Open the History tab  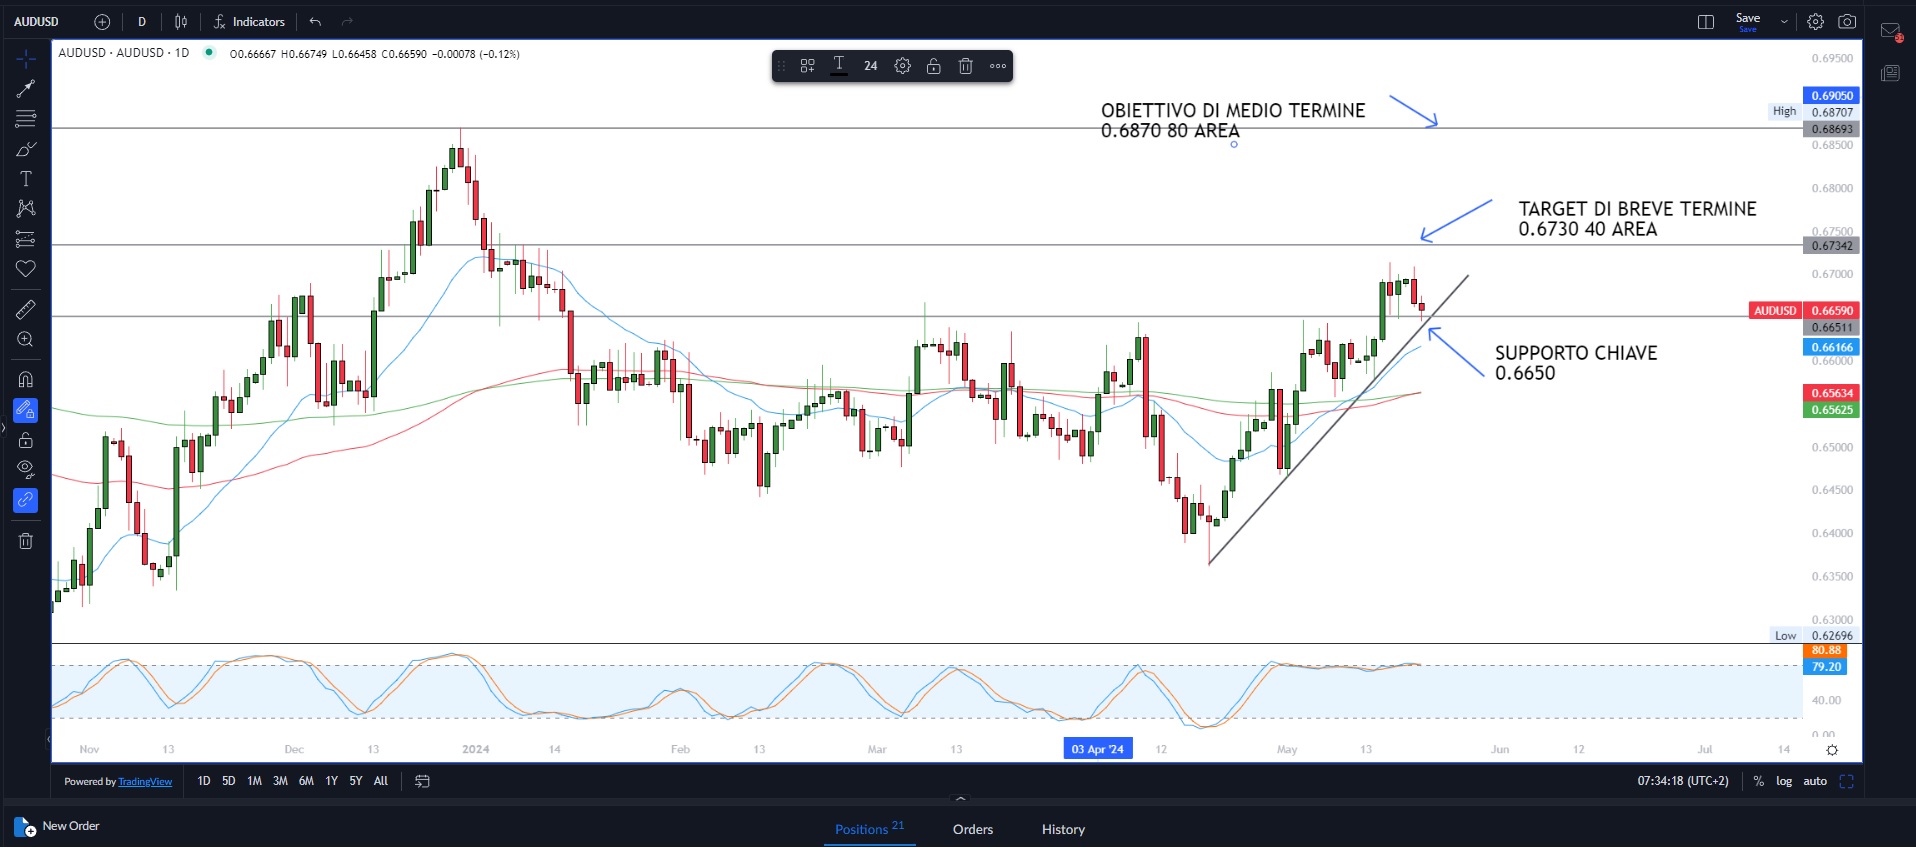(1063, 829)
